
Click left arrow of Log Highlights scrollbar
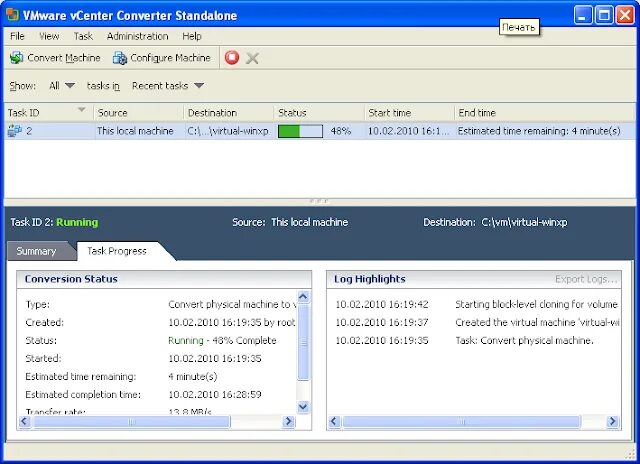334,421
